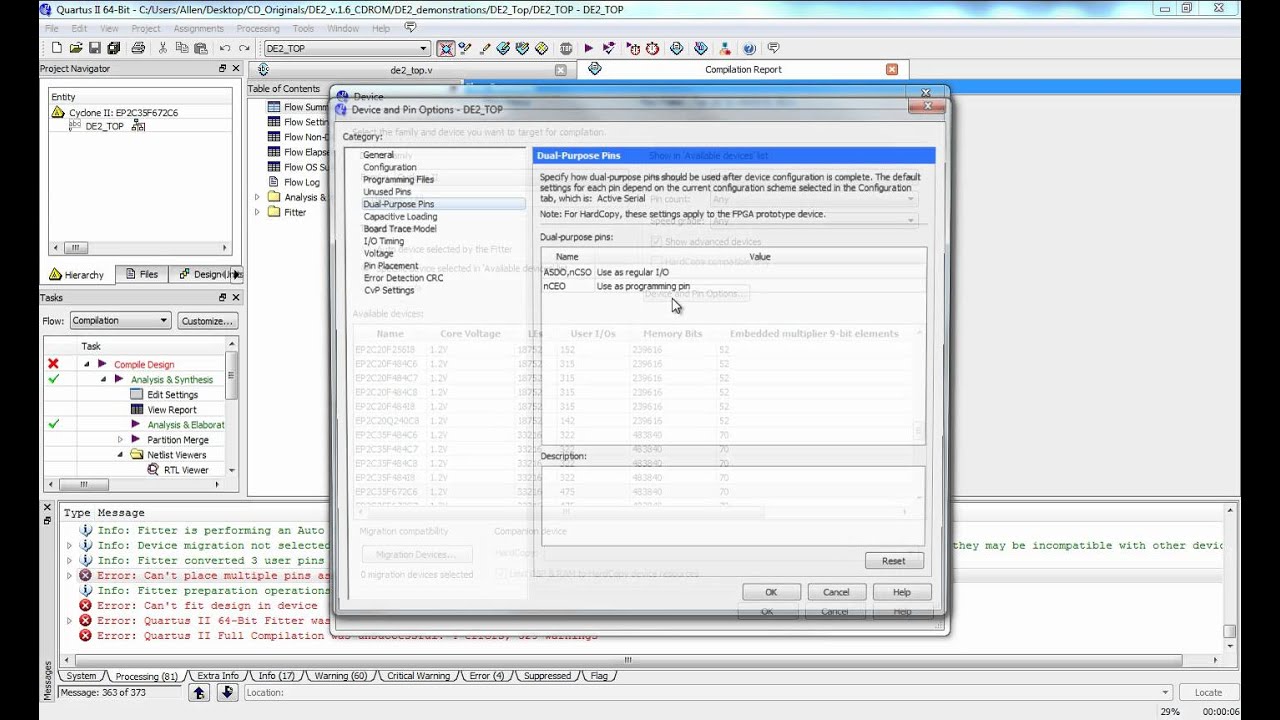Cancel the Device and Pin Options dialog
1280x720 pixels.
(x=836, y=592)
